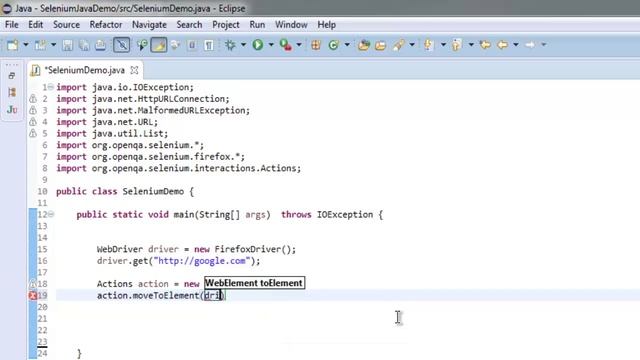Open the Search dropdown arrow

412,45
